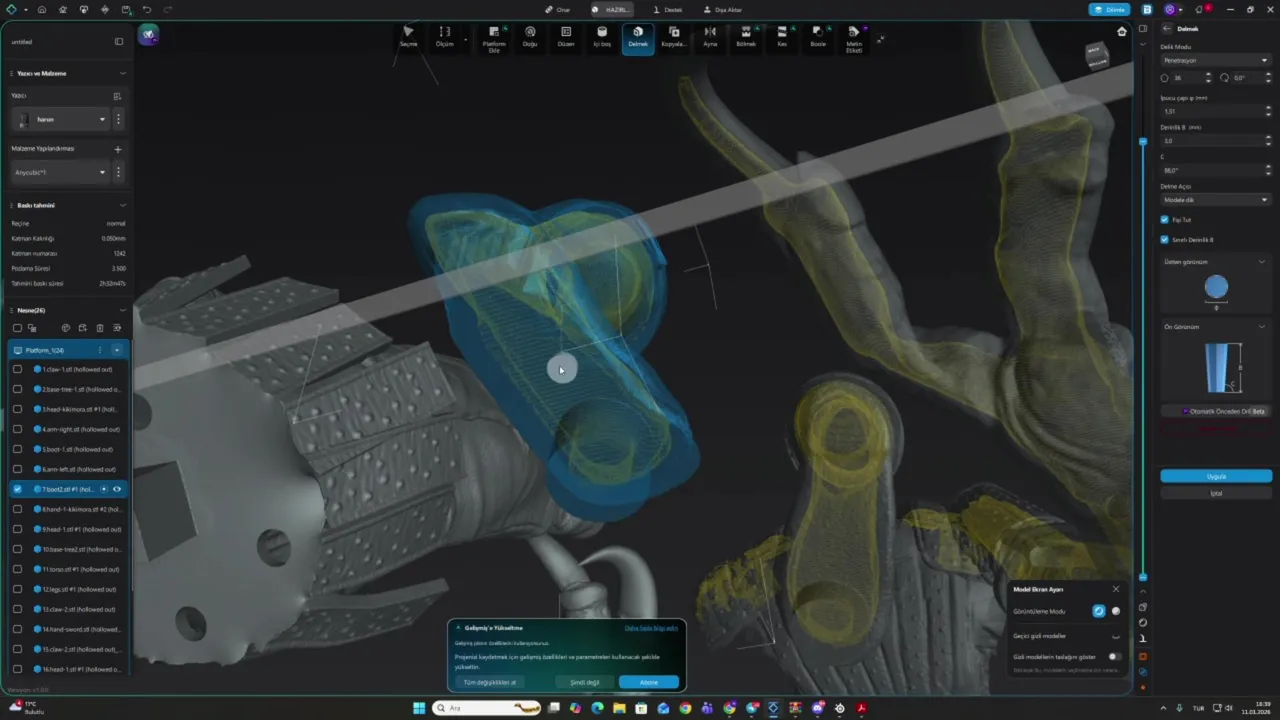Collapse the Baskı tahmini section
This screenshot has height=720, width=1280.
pyautogui.click(x=123, y=205)
